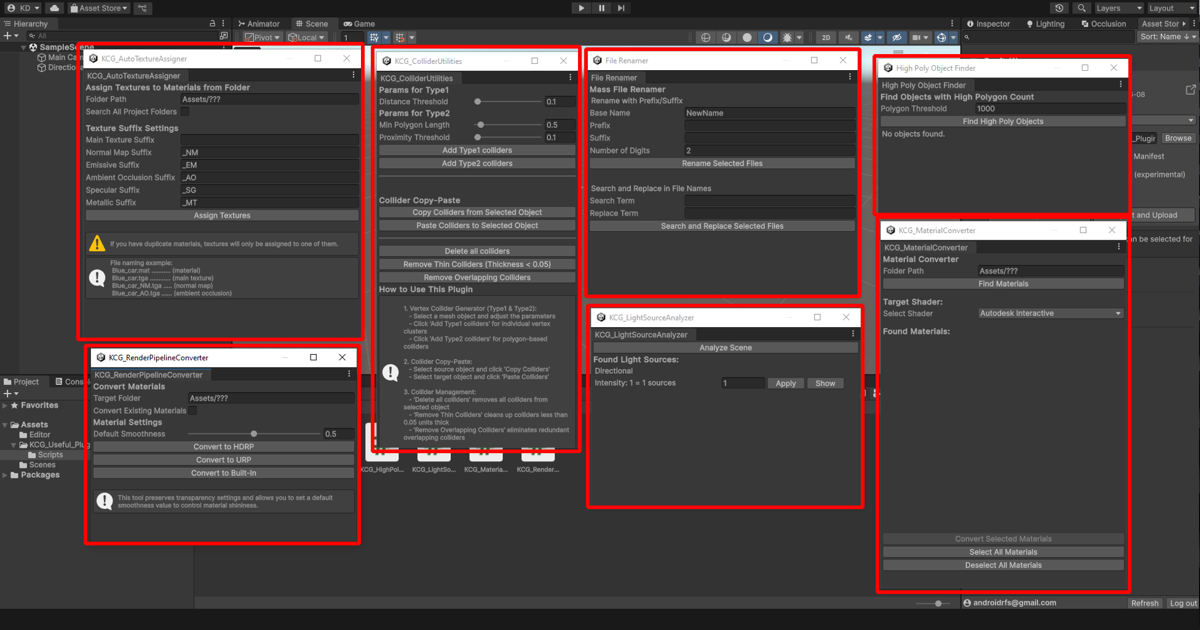1200x630 pixels.
Task: Click the Step frame button
Action: (622, 8)
